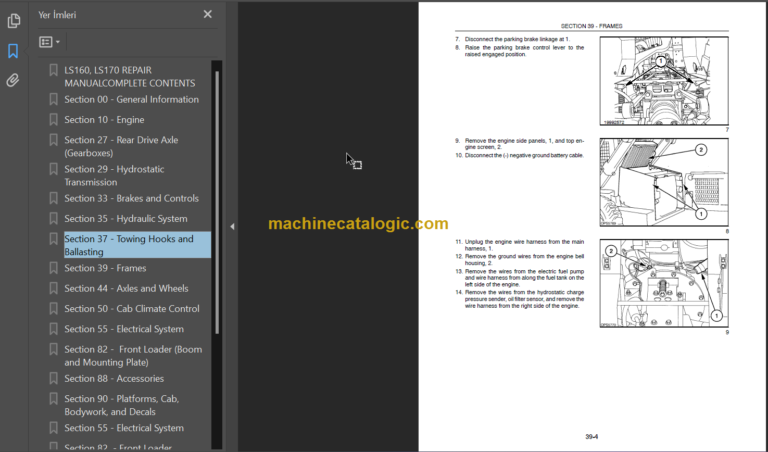This screenshot has width=768, height=452.
Task: Select Section 29 - Hydrostatic Transmission
Action: pos(114,175)
